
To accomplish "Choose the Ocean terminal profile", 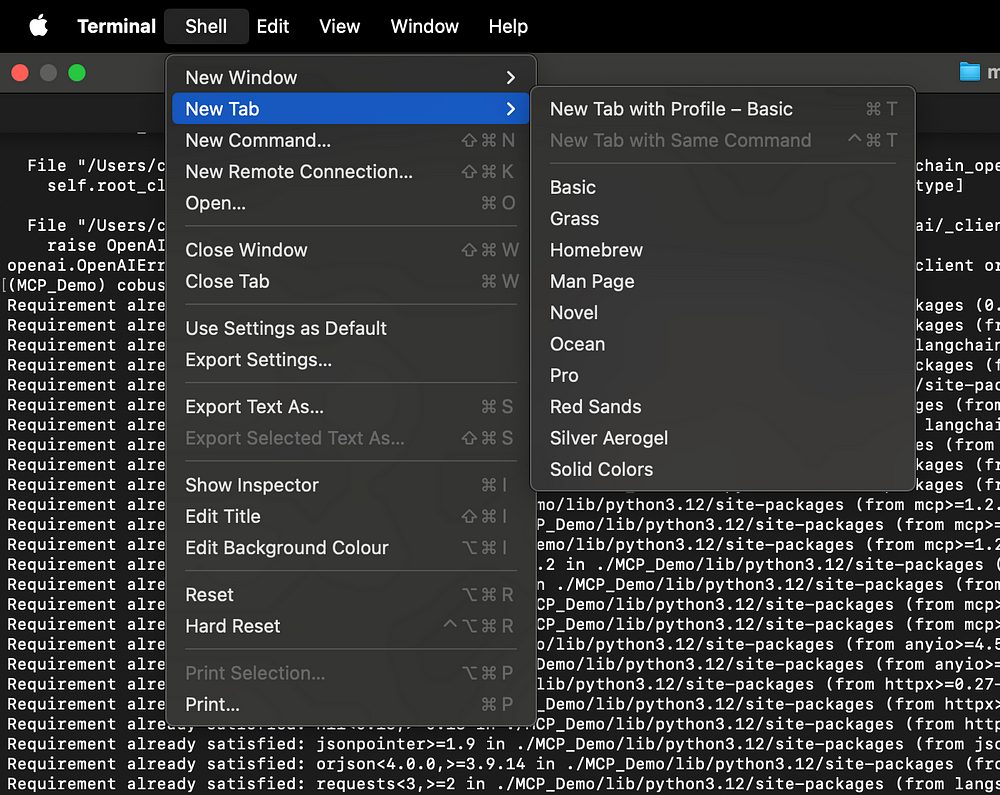I will coord(577,344).
